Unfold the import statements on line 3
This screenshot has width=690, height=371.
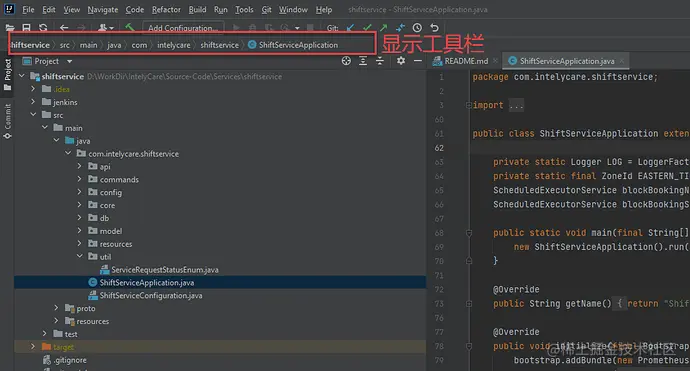click(x=469, y=105)
